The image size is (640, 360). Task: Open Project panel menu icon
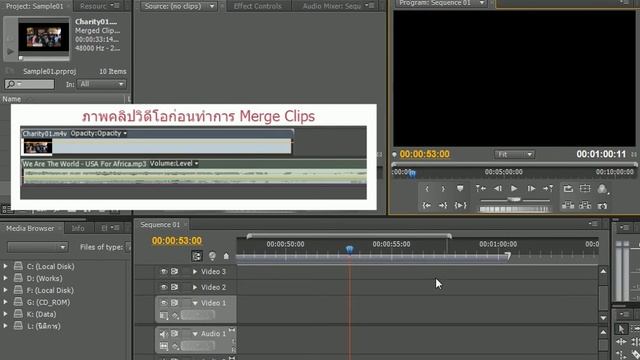click(116, 6)
